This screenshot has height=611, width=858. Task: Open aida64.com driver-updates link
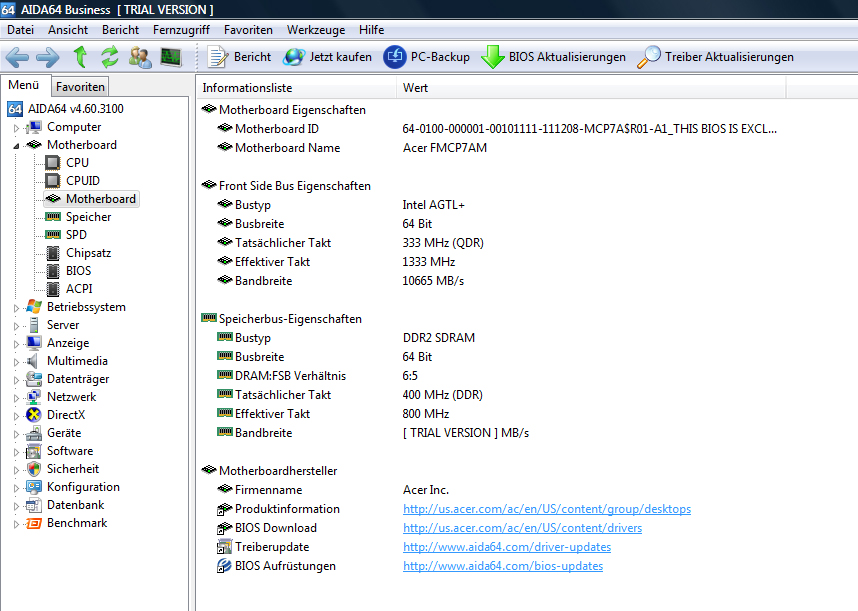coord(507,547)
